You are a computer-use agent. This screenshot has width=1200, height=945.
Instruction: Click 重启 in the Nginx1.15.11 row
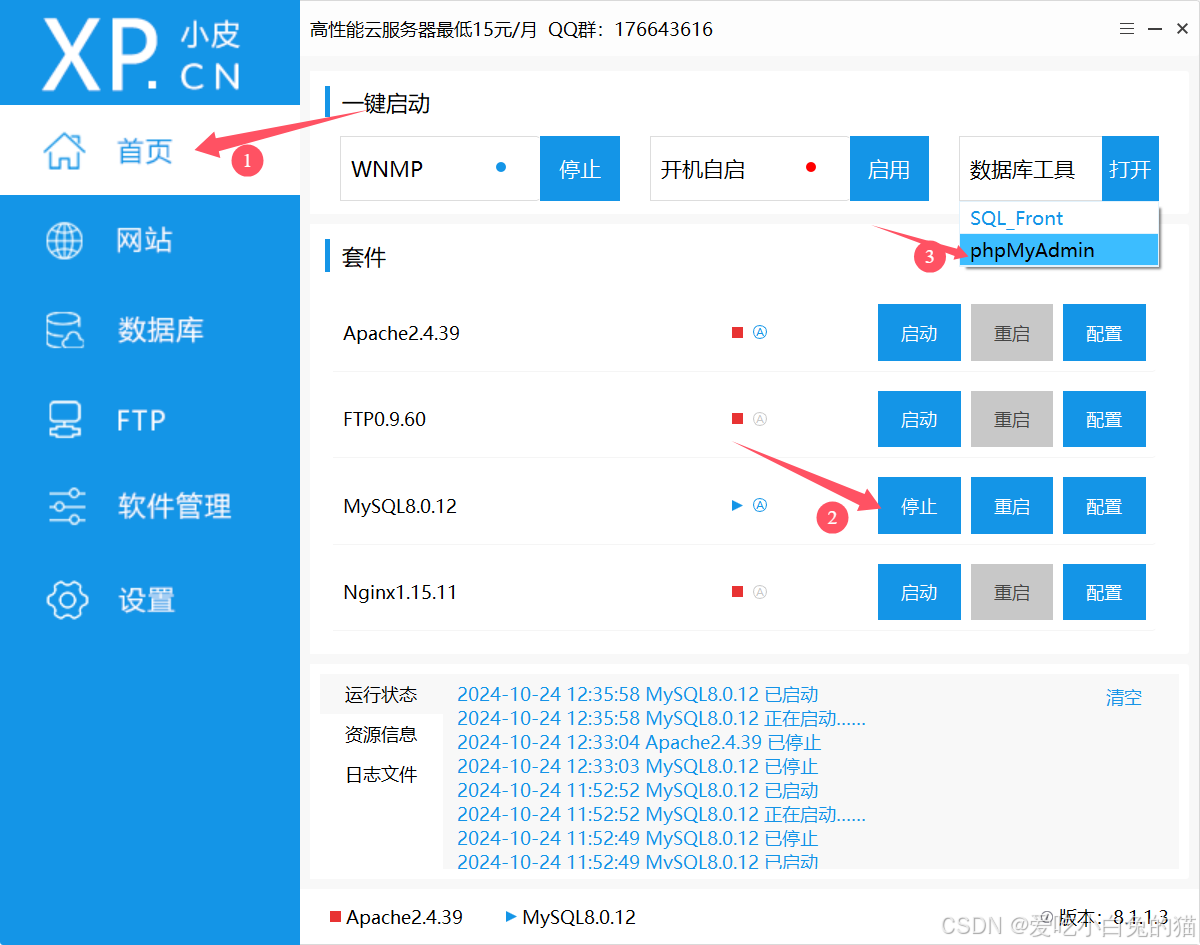point(1012,592)
